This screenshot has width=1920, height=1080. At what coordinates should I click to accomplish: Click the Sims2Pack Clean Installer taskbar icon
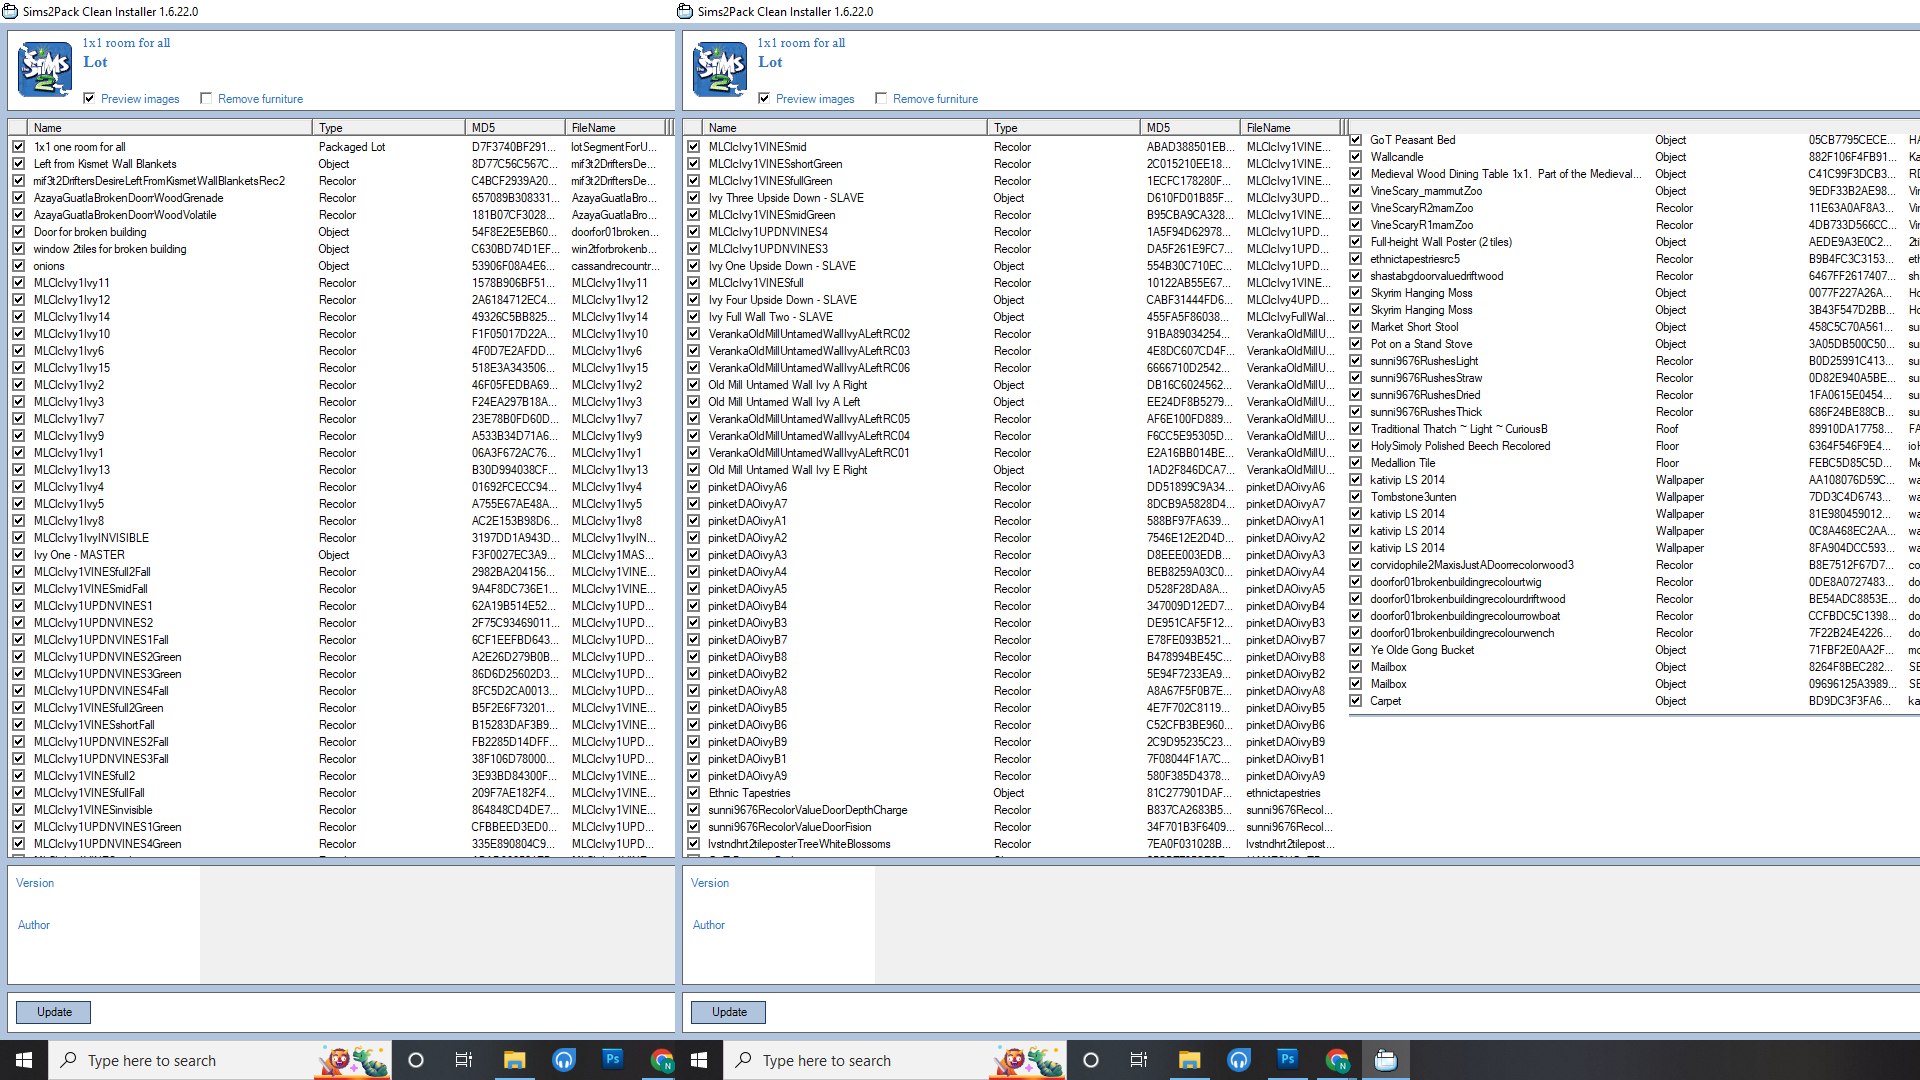click(x=1386, y=1060)
